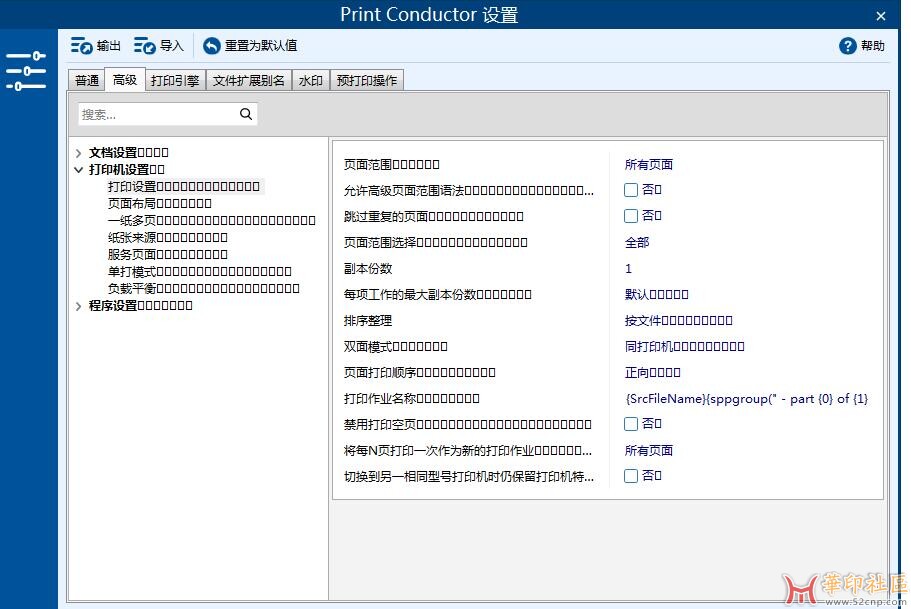This screenshot has width=911, height=609.
Task: Open the 排序整理 value 按文件
Action: tap(678, 320)
